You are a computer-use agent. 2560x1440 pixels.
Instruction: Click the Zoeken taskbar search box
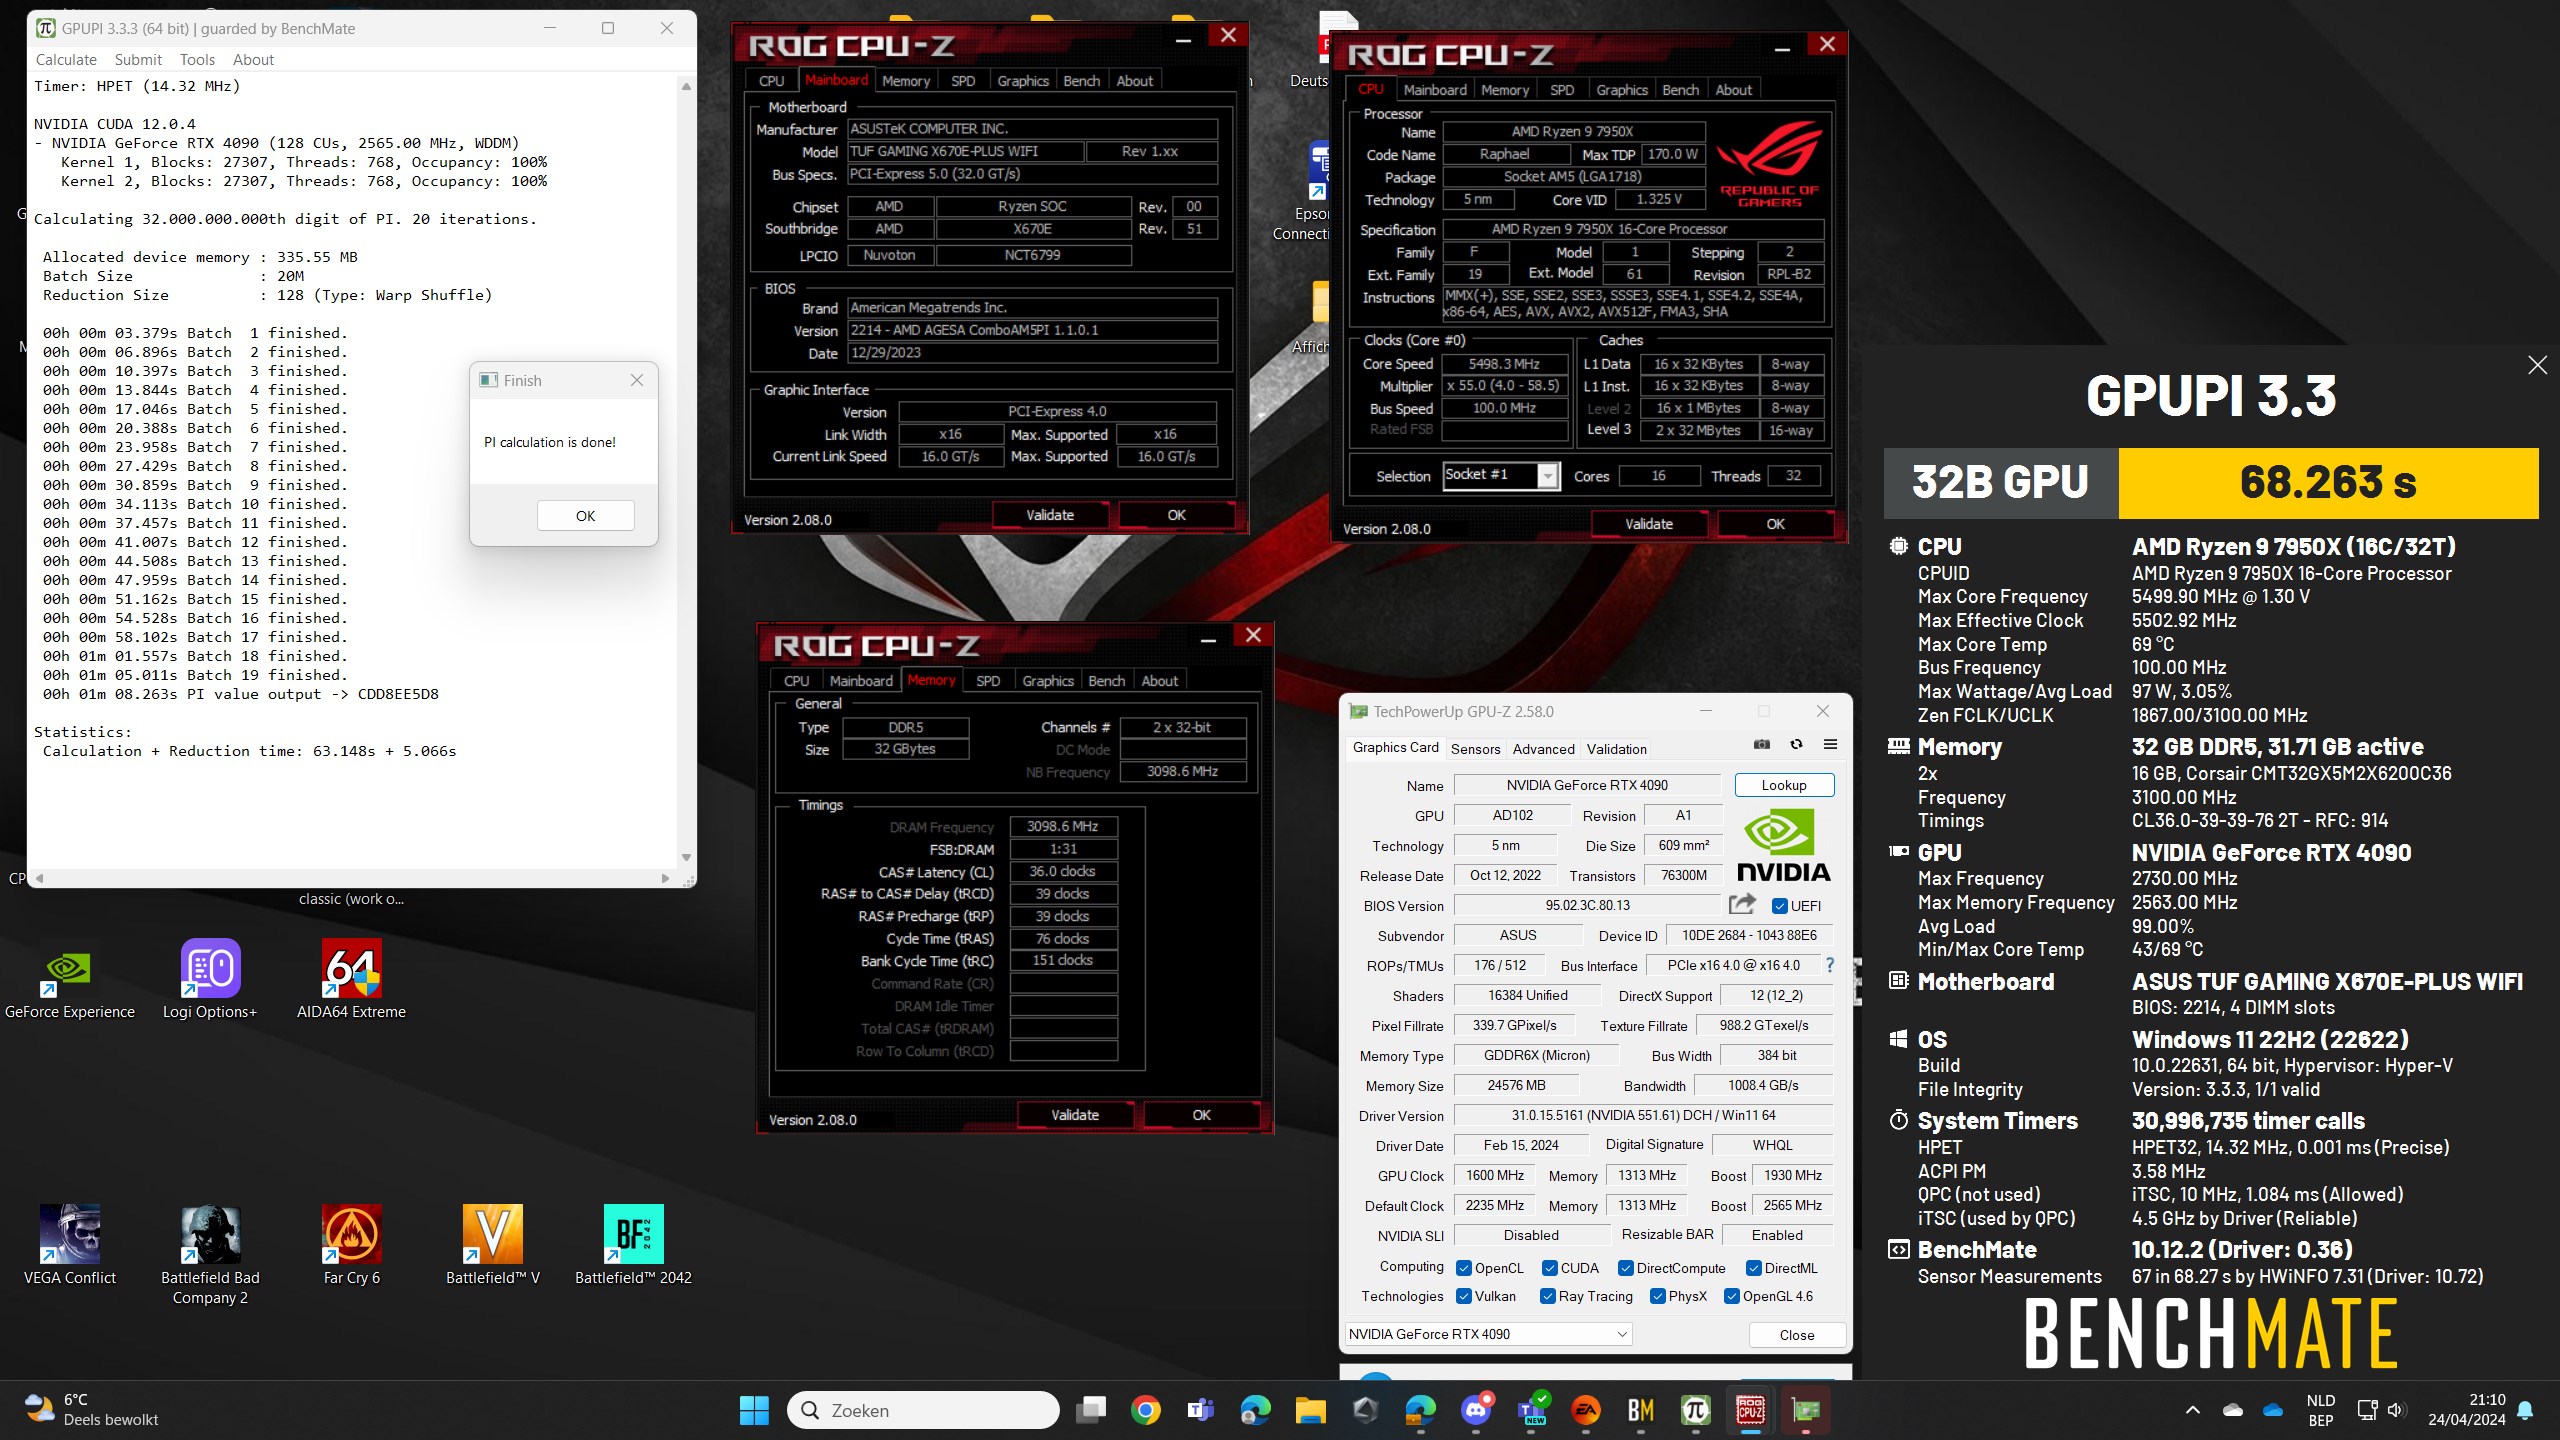(924, 1410)
